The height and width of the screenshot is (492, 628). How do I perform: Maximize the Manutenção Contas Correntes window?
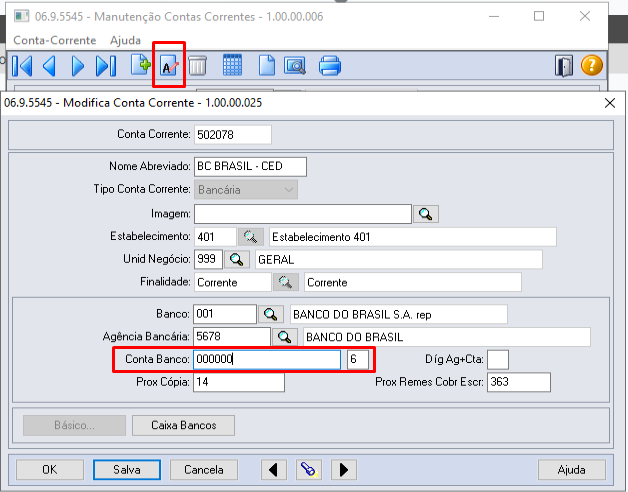539,16
